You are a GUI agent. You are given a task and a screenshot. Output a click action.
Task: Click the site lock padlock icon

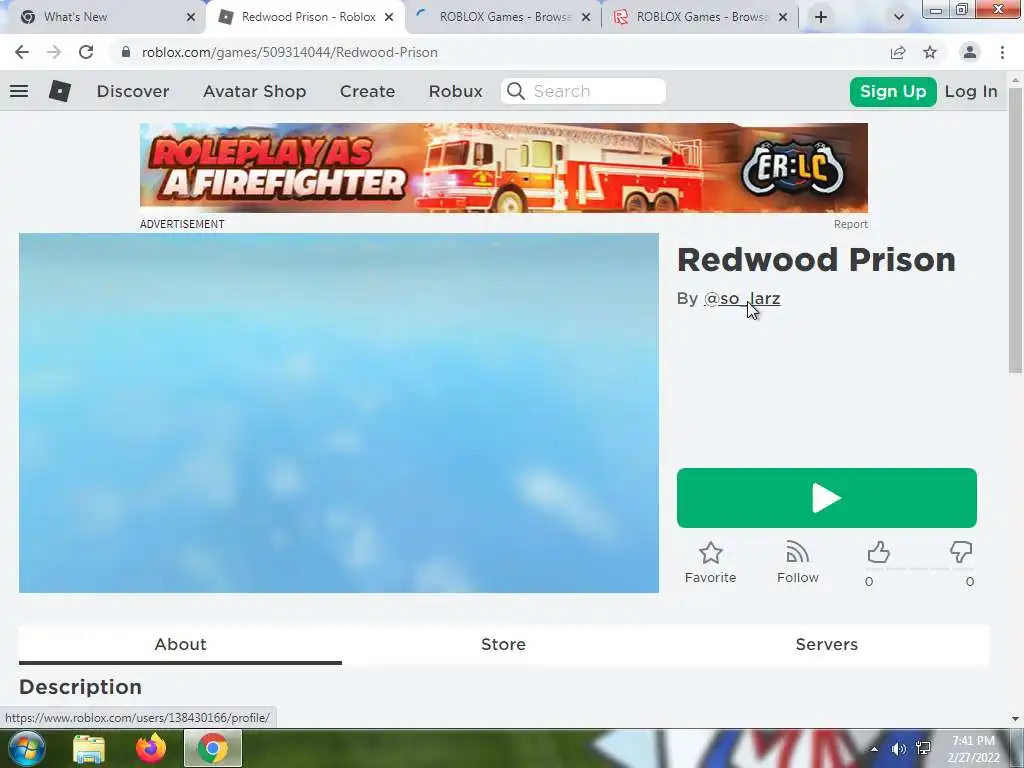[x=125, y=52]
